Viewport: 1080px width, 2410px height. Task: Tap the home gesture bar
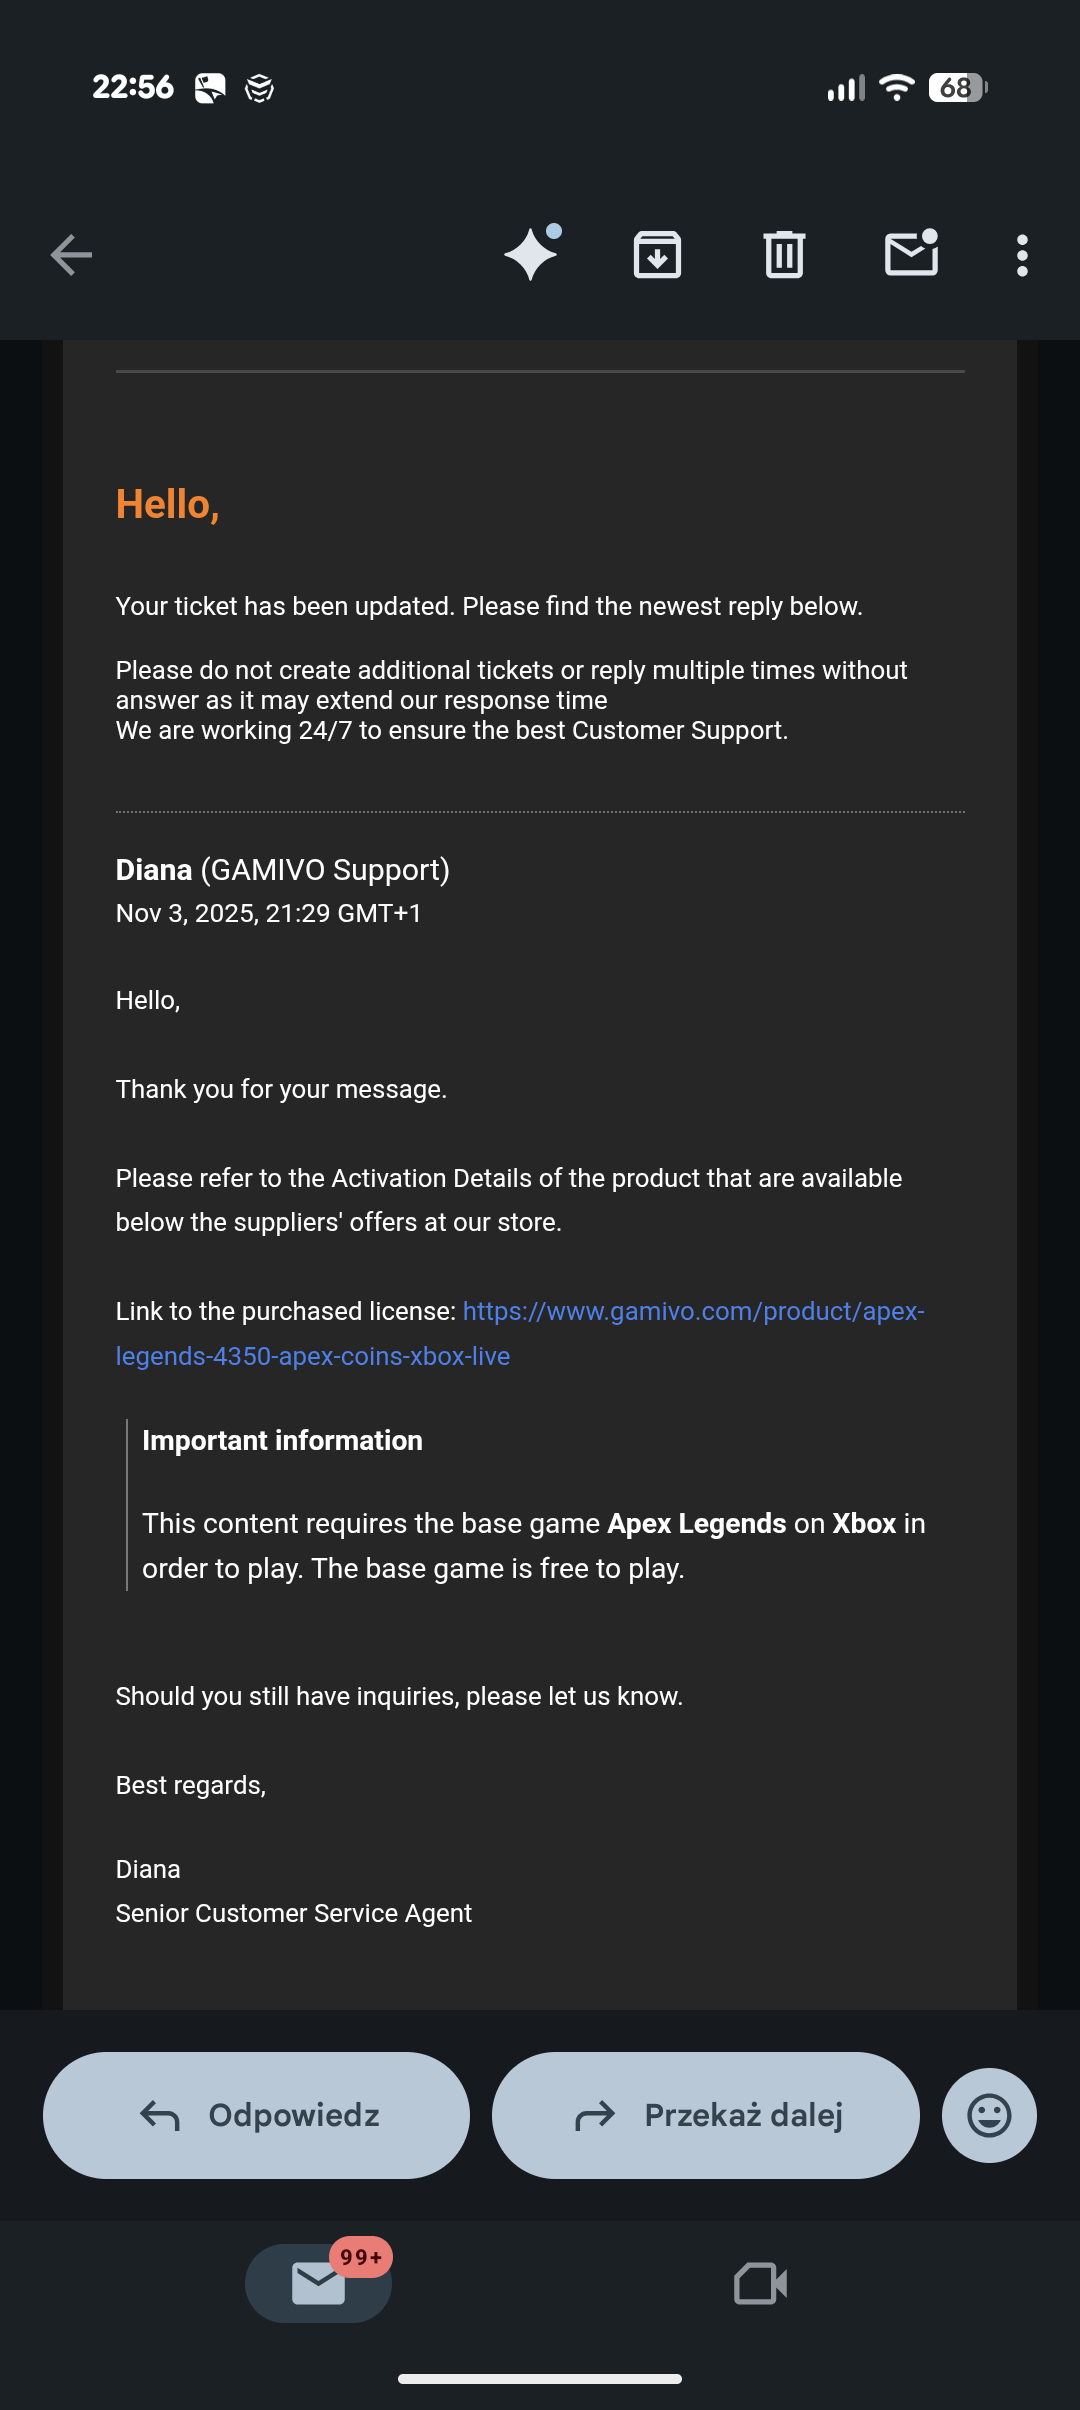pos(540,2379)
